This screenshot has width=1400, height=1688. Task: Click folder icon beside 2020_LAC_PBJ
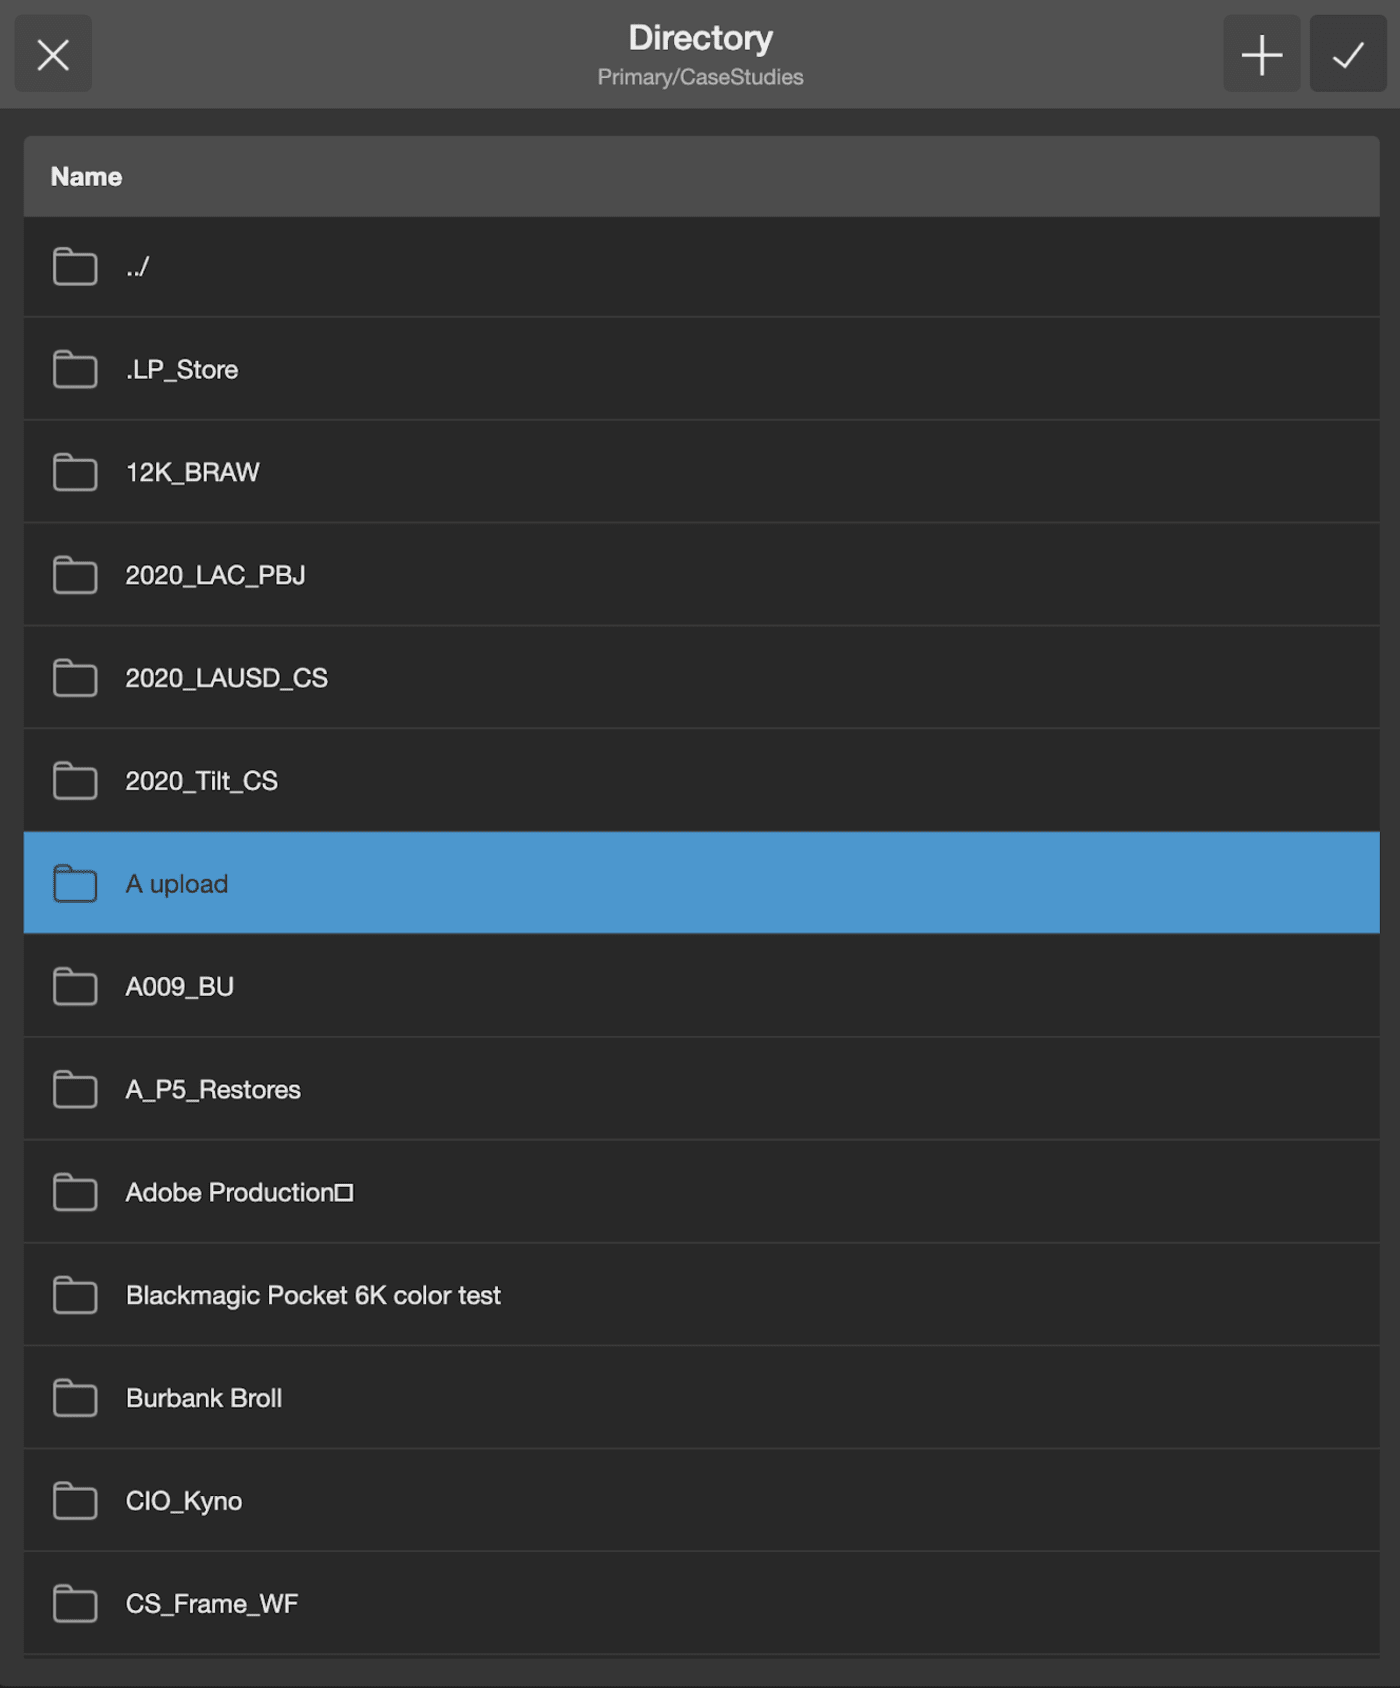pos(75,575)
